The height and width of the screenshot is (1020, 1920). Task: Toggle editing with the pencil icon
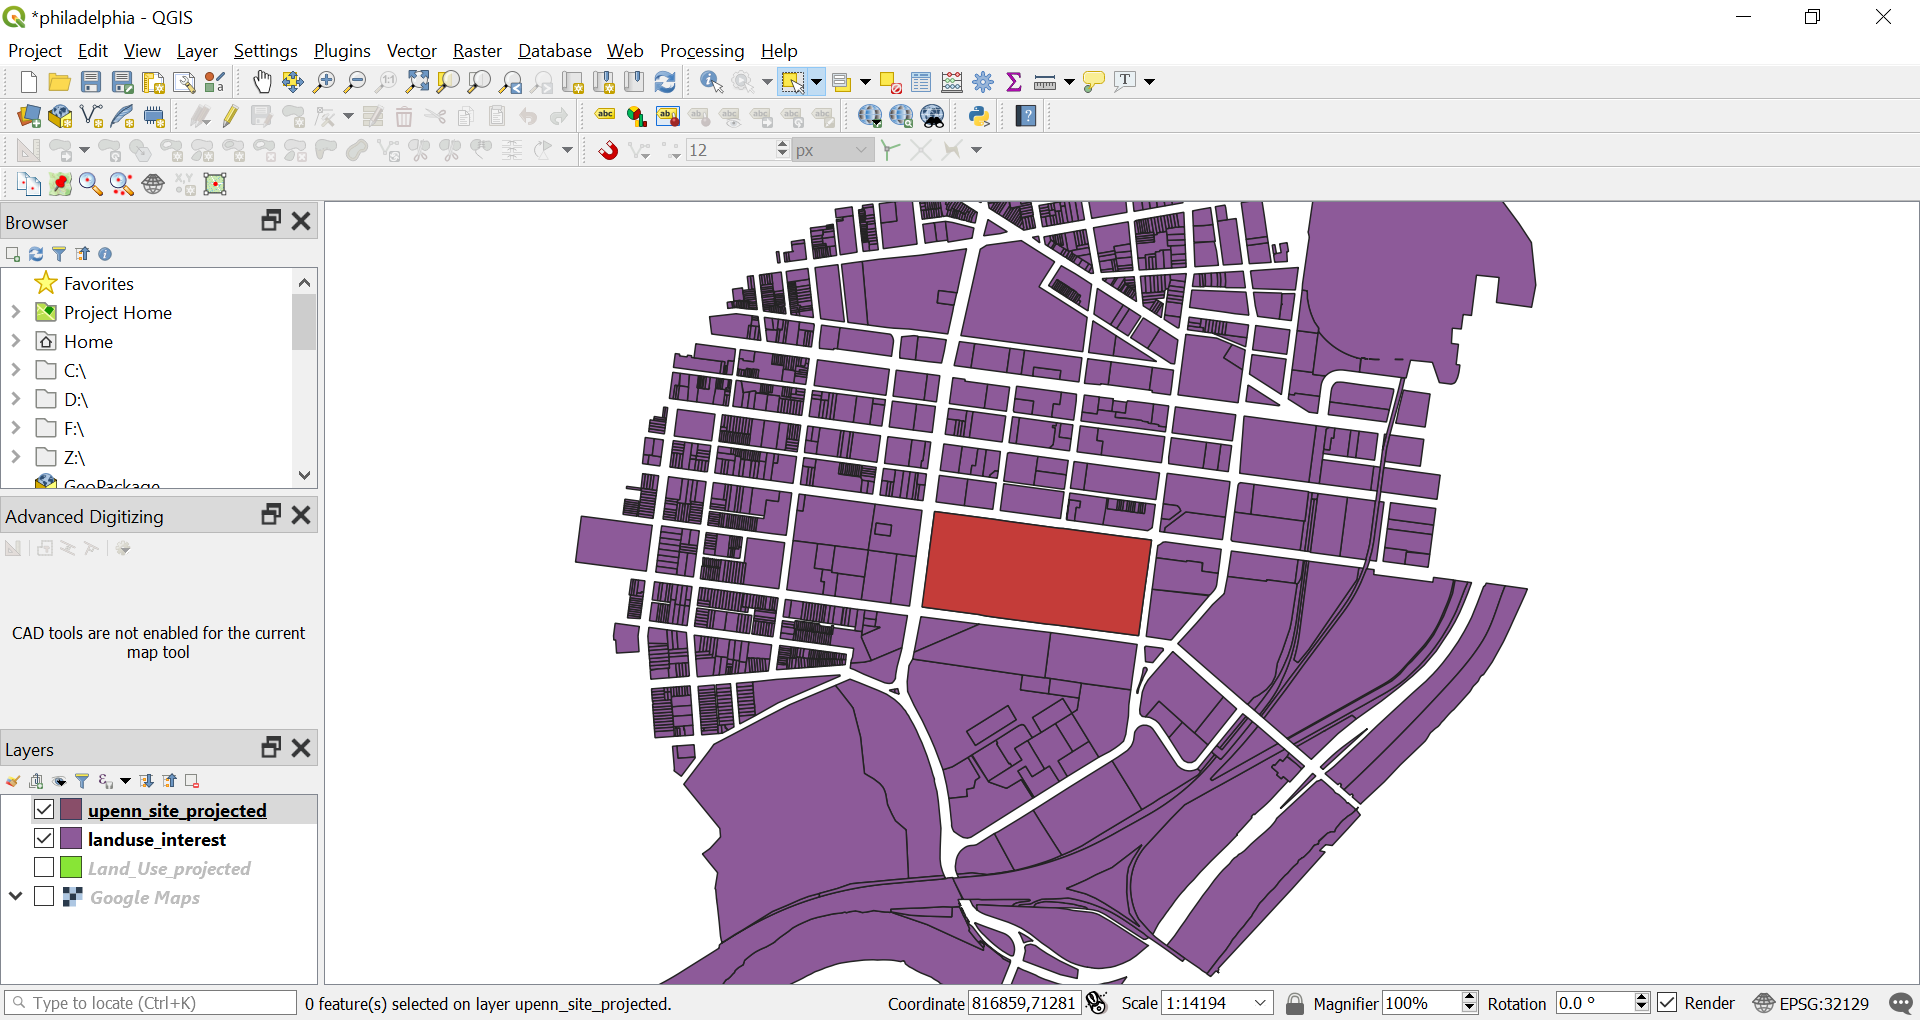231,116
